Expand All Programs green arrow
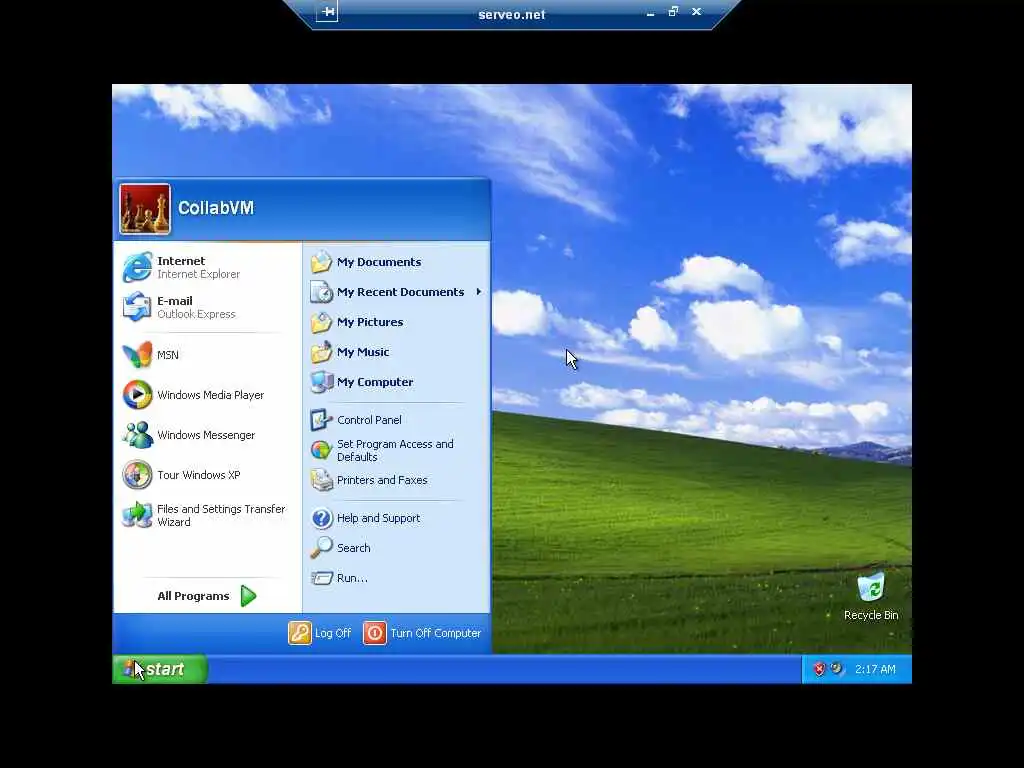This screenshot has width=1024, height=768. pos(248,596)
